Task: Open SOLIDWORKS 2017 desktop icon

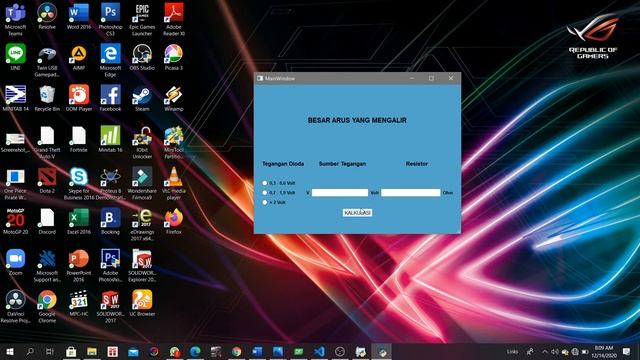Action: pos(110,306)
